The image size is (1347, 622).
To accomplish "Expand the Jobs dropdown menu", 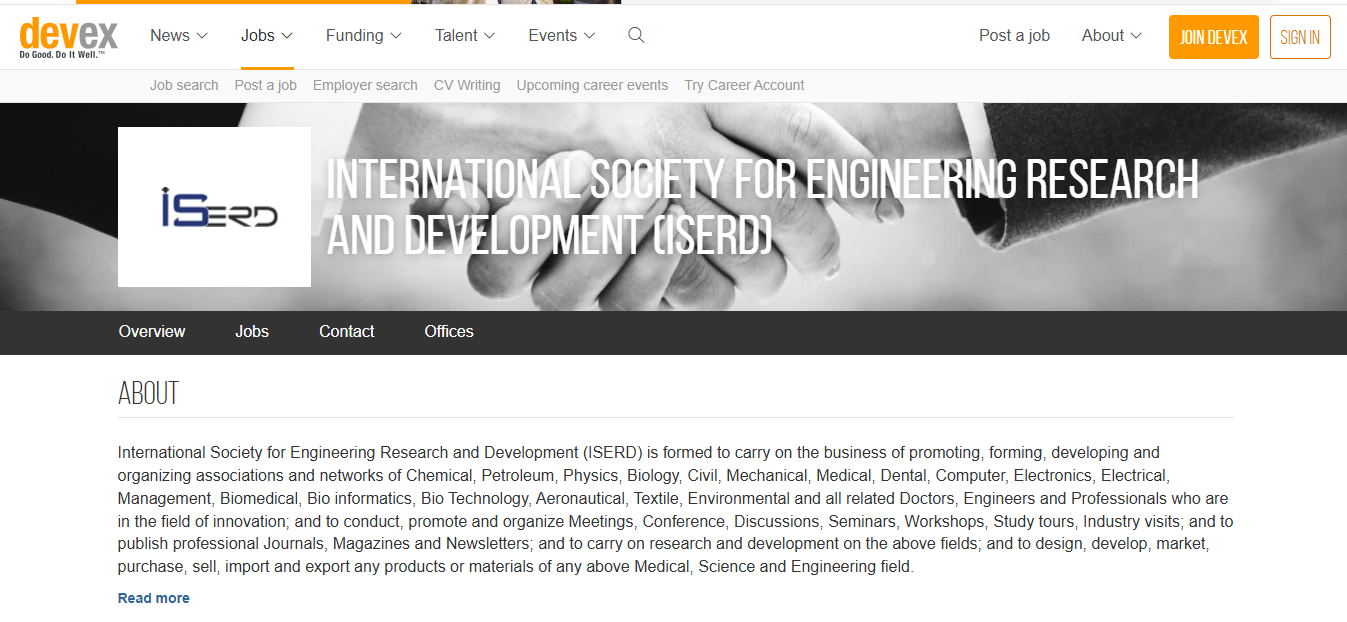I will click(267, 36).
